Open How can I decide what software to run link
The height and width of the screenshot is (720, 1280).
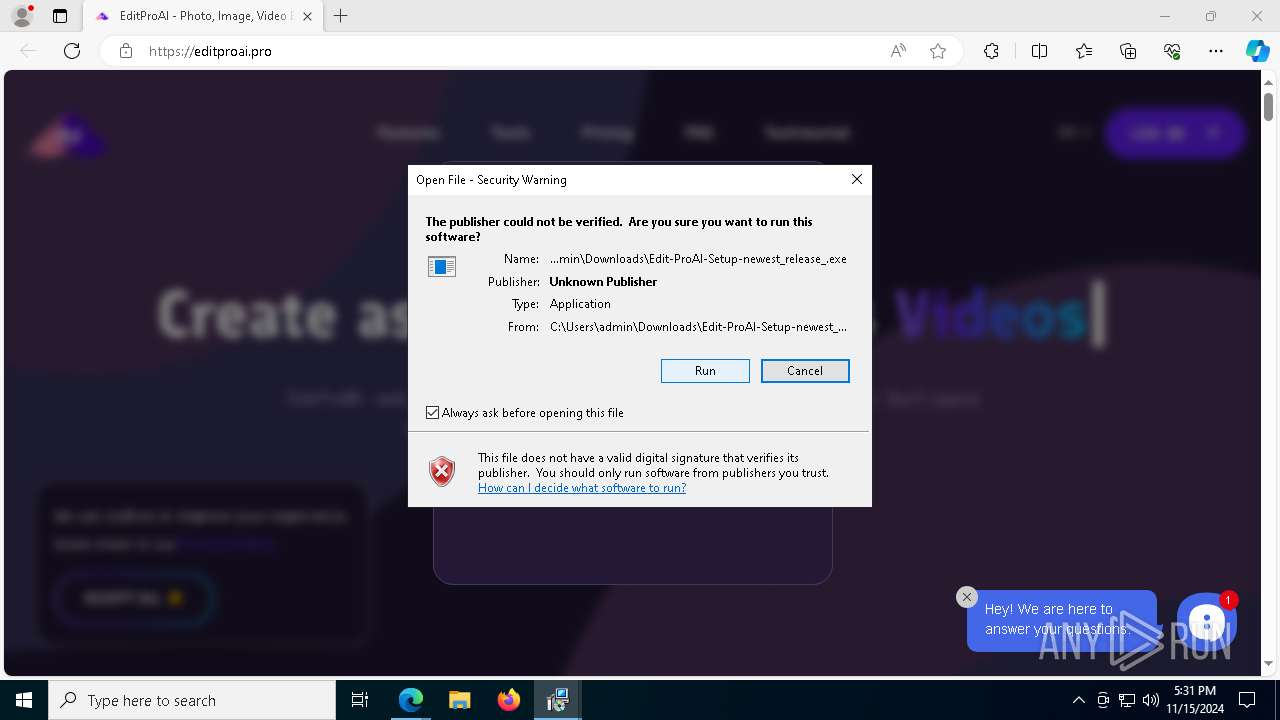[x=582, y=488]
